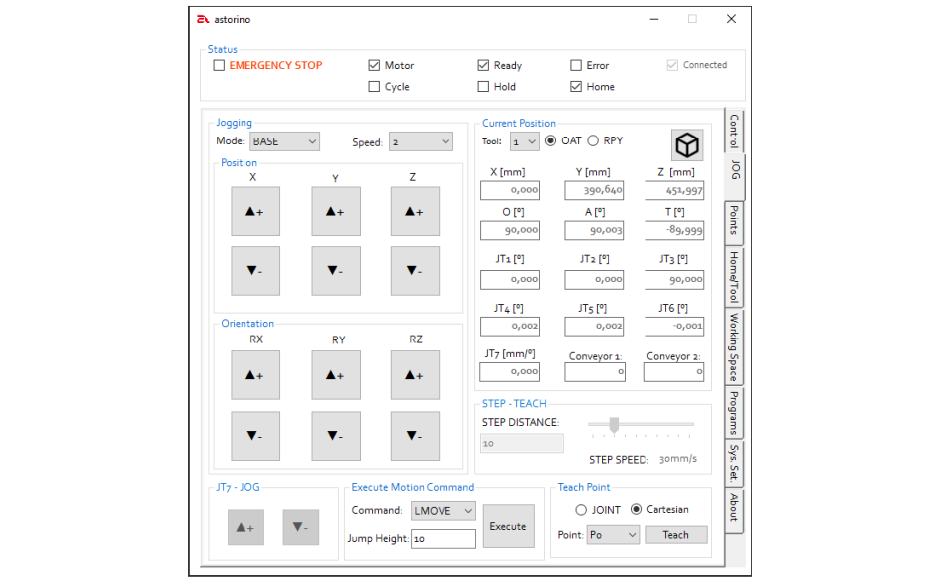This screenshot has width=940, height=587.
Task: Rotate RY orientation in negative direction
Action: coord(336,436)
